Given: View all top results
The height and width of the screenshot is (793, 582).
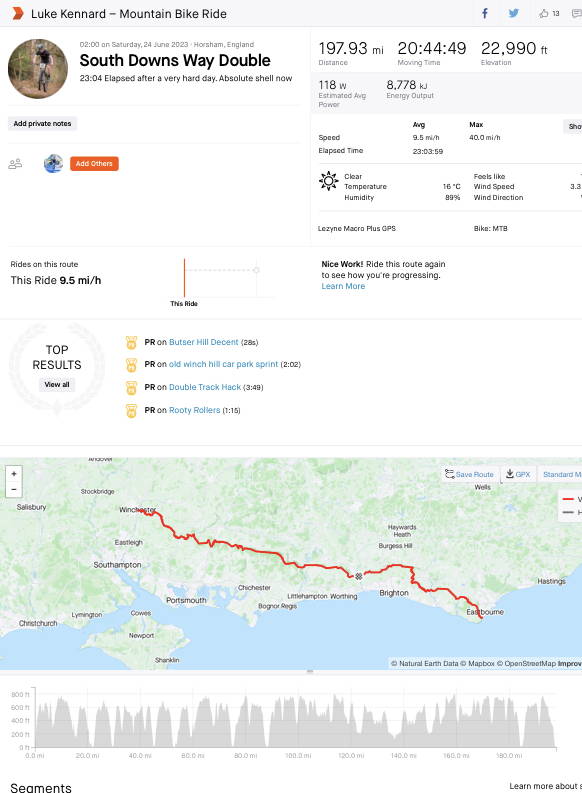Looking at the screenshot, I should (x=57, y=384).
